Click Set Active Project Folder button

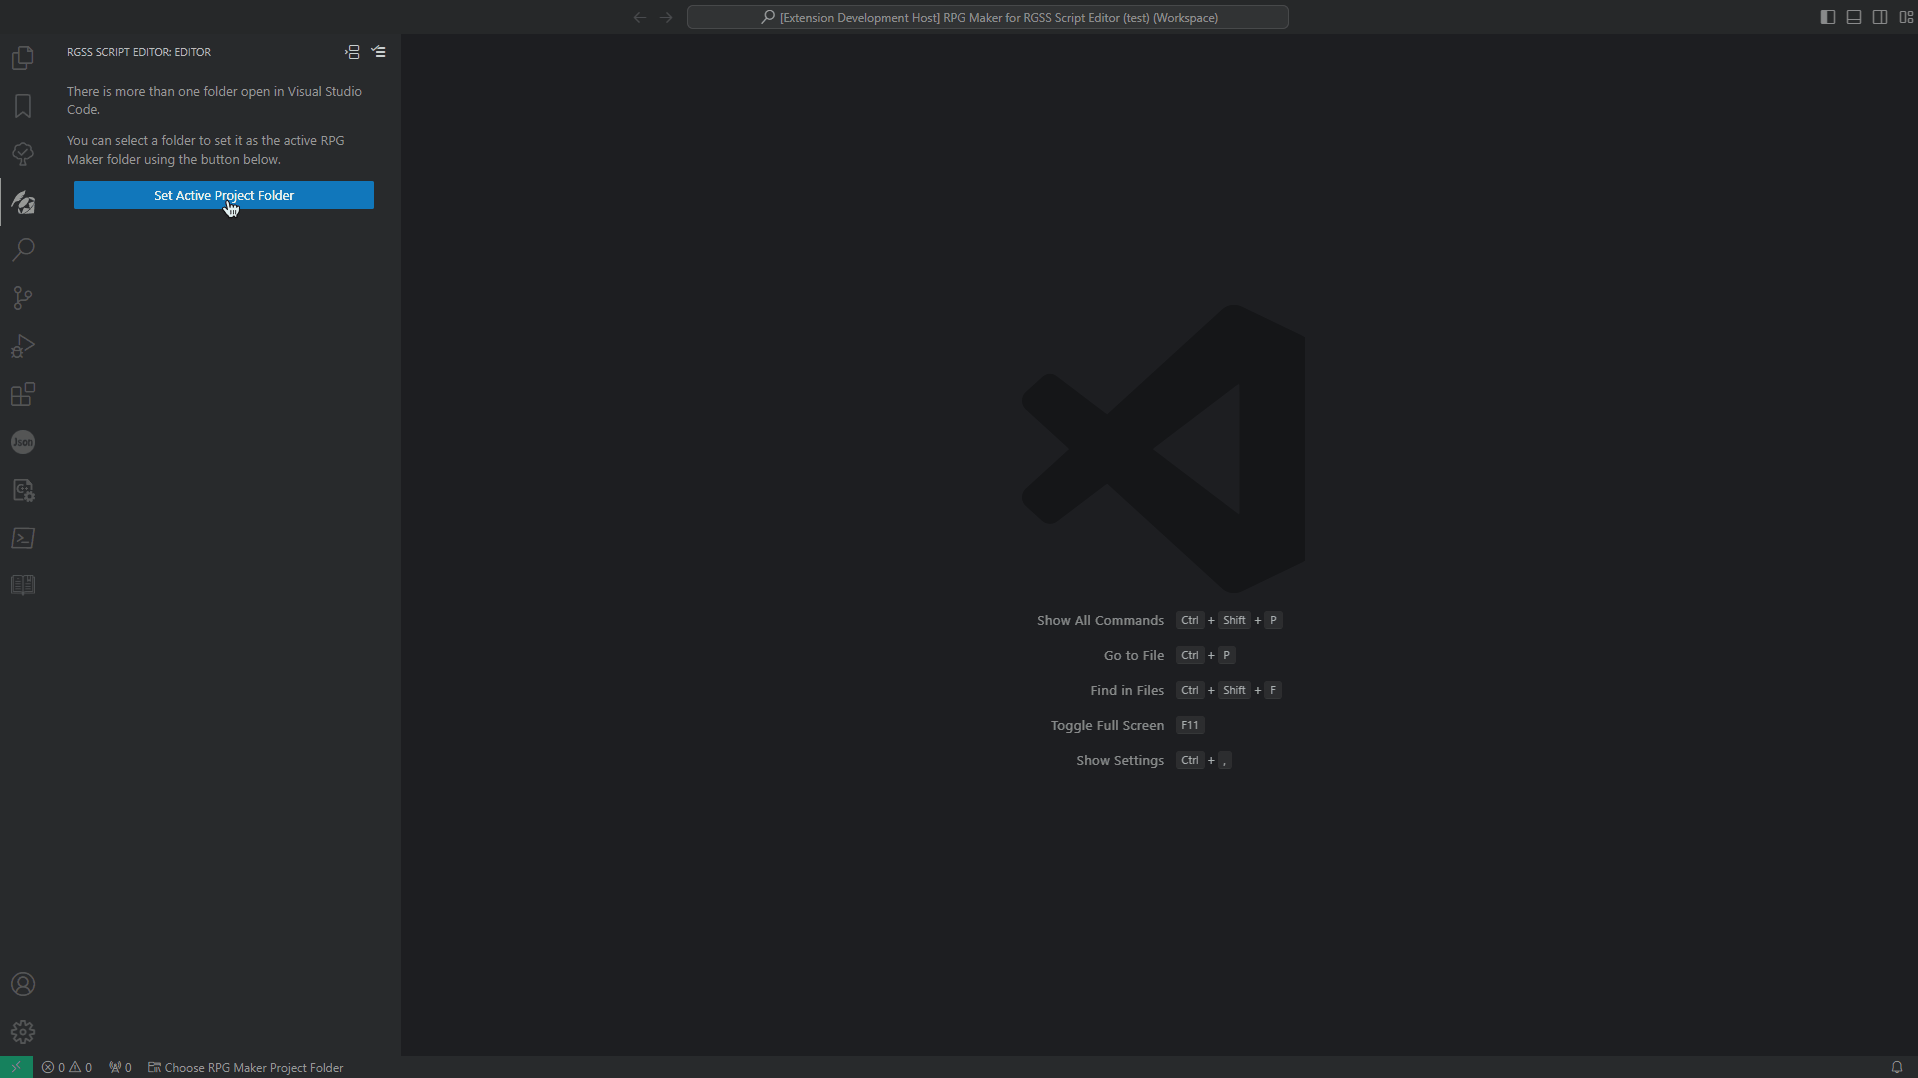pos(224,195)
